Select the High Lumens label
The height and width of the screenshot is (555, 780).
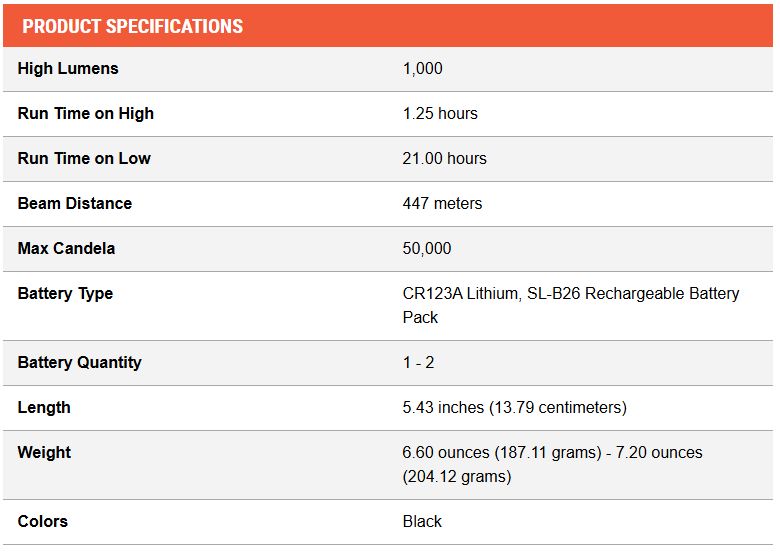tap(68, 69)
